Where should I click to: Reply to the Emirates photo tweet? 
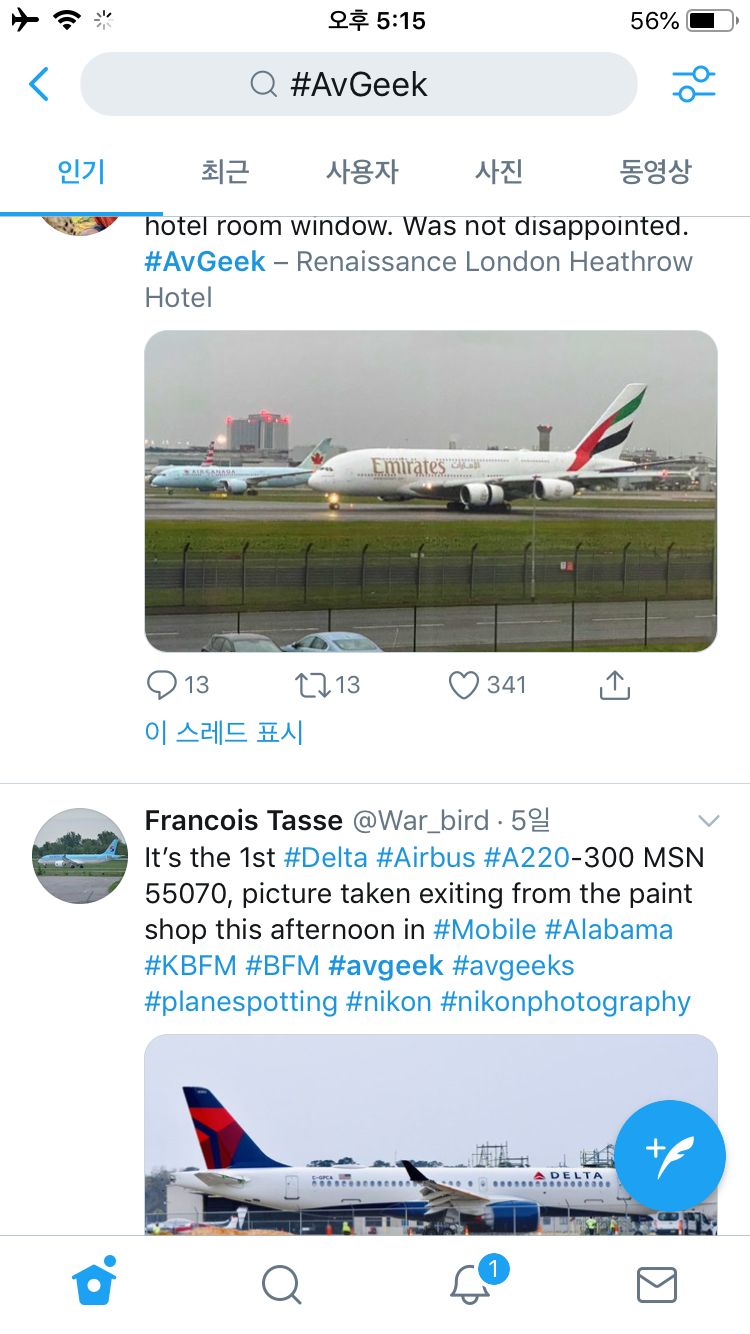pyautogui.click(x=162, y=685)
